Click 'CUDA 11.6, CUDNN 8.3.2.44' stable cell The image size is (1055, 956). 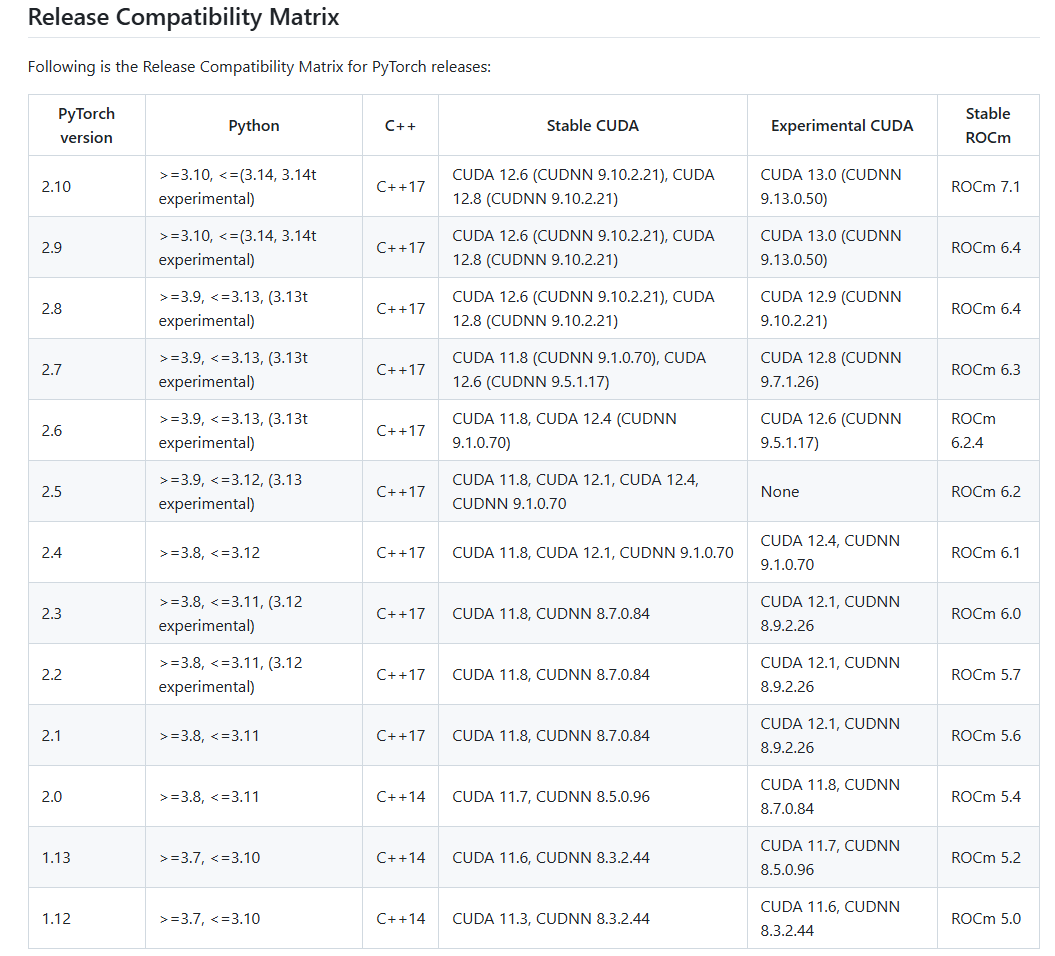[x=593, y=857]
